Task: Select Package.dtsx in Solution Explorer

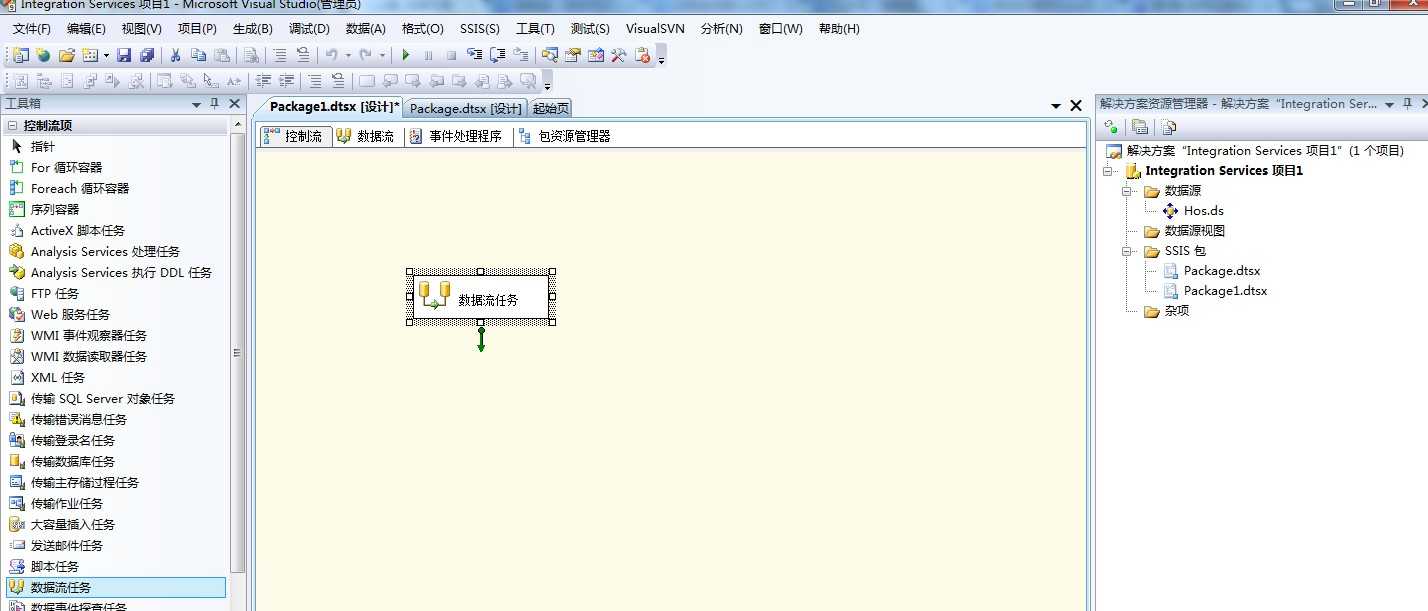Action: 1212,271
